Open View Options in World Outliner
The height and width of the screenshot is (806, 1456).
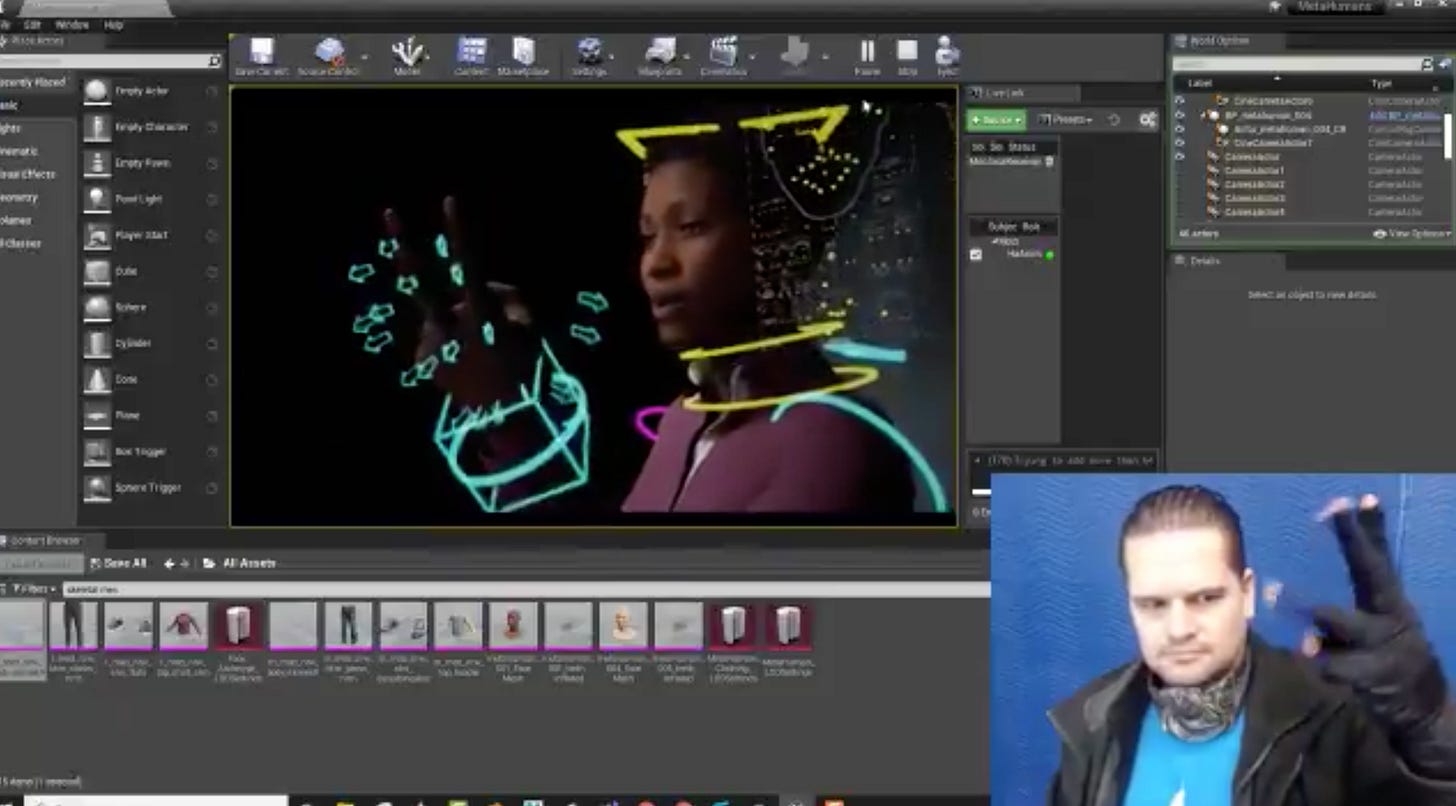(1412, 234)
